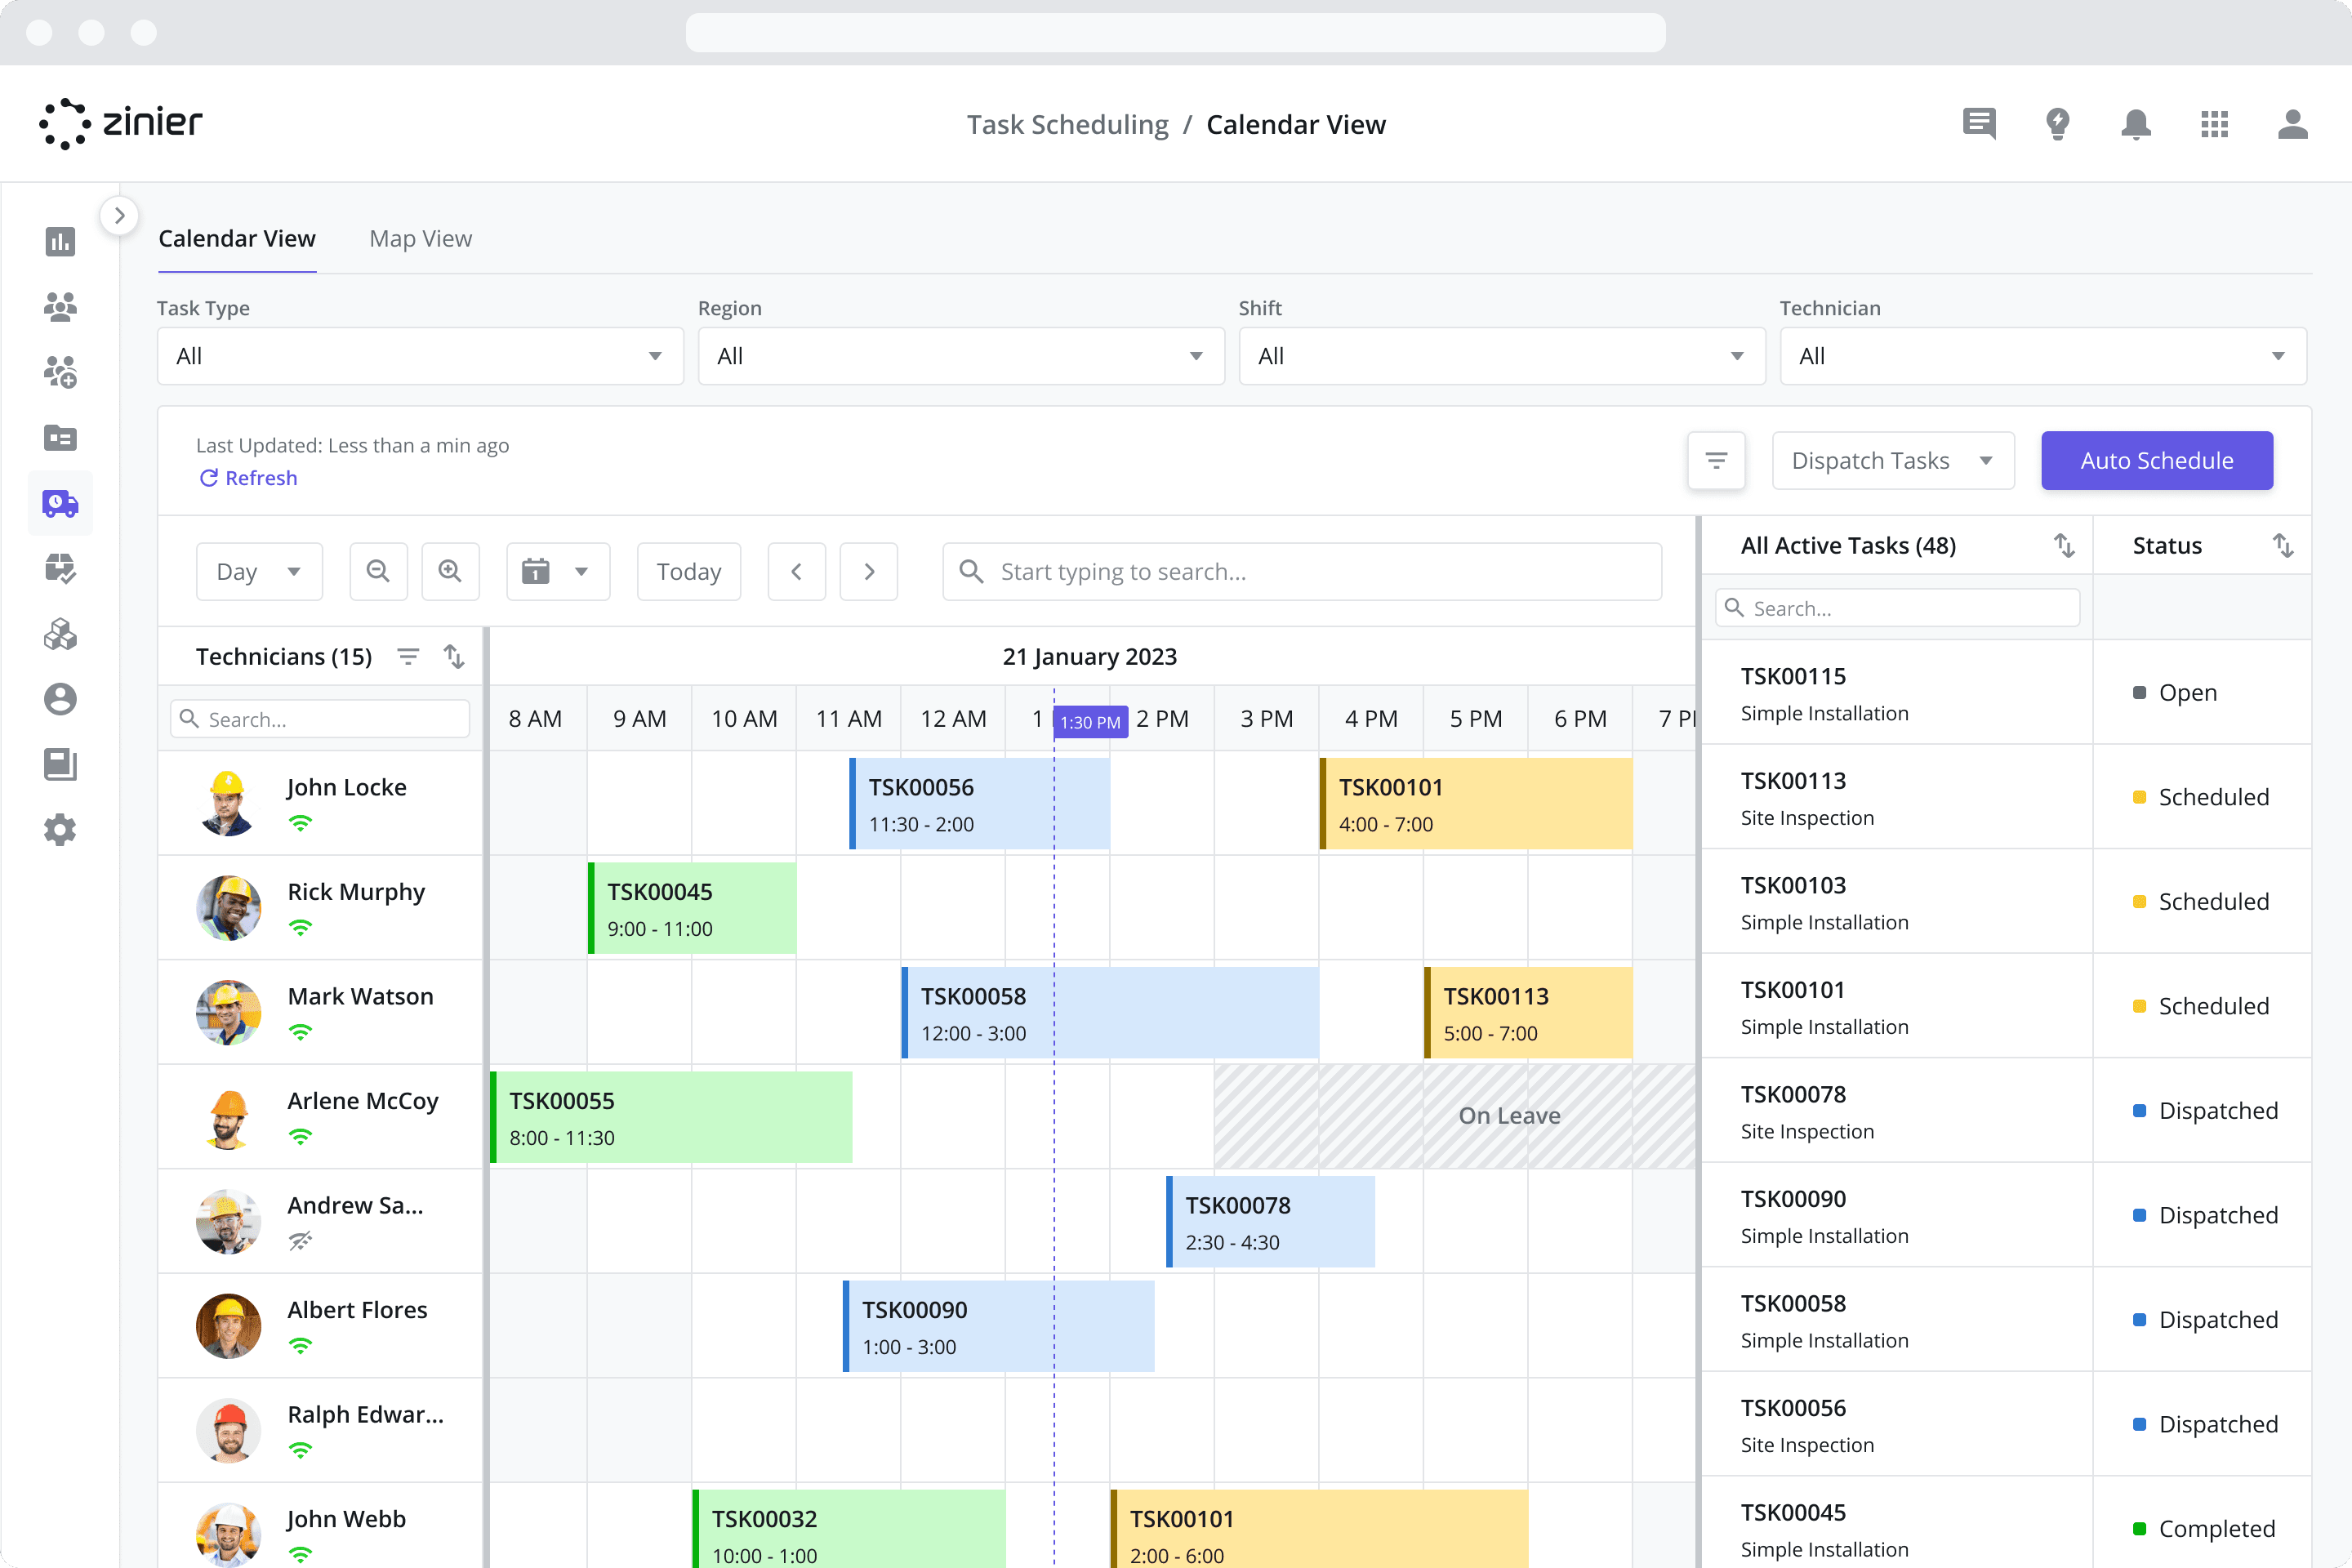This screenshot has width=2352, height=1568.
Task: Click the lightbulb ideas icon in the top bar
Action: pyautogui.click(x=2058, y=124)
